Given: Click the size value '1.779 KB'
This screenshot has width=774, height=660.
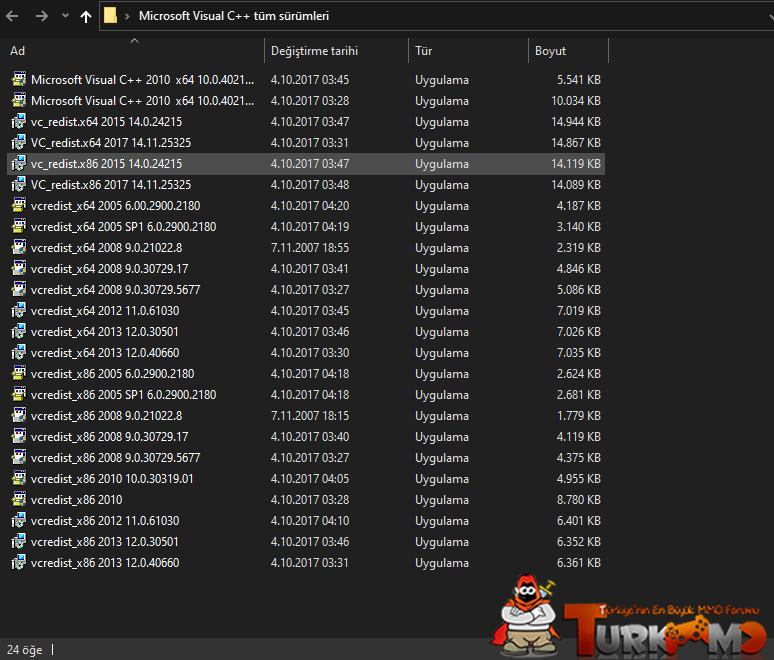Looking at the screenshot, I should pos(579,416).
